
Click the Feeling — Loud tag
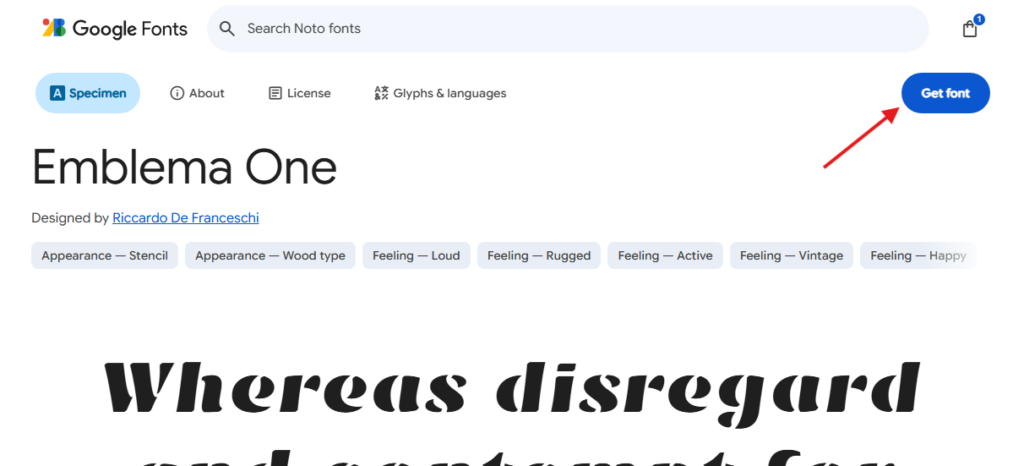(x=416, y=255)
